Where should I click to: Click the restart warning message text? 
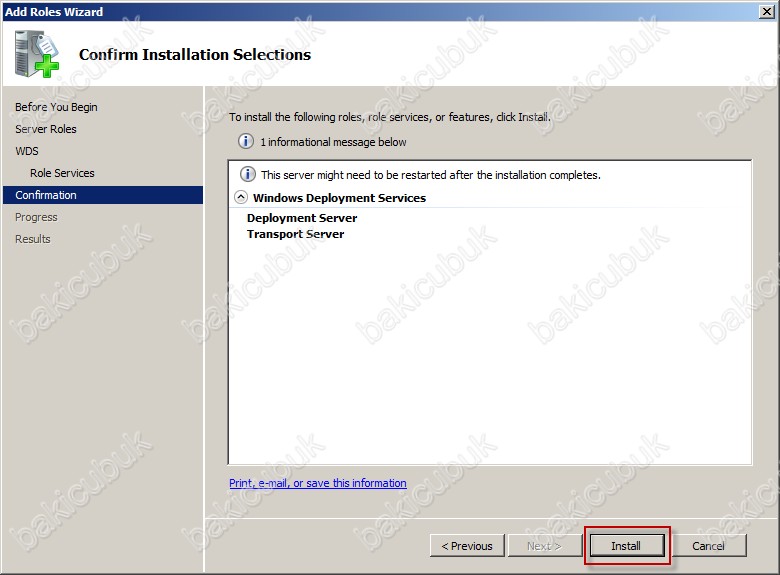tap(431, 175)
